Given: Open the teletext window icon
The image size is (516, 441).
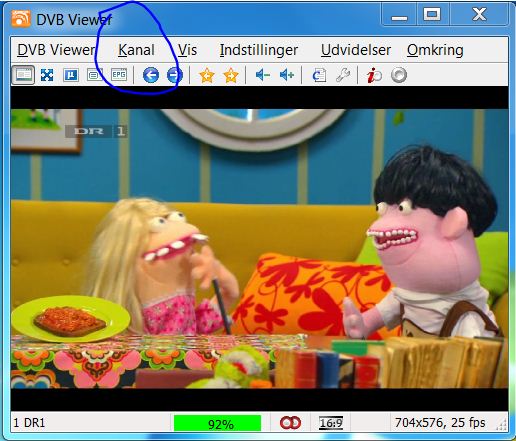Looking at the screenshot, I should point(95,75).
